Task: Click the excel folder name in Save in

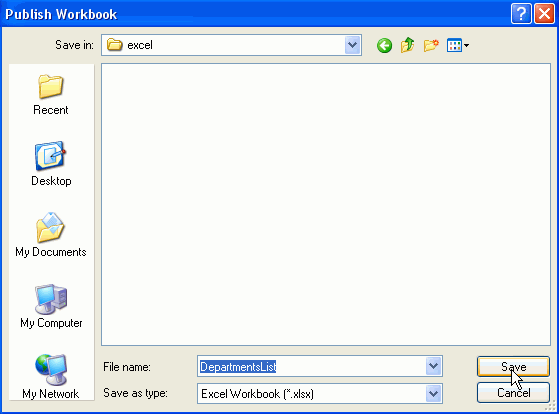Action: pyautogui.click(x=140, y=45)
